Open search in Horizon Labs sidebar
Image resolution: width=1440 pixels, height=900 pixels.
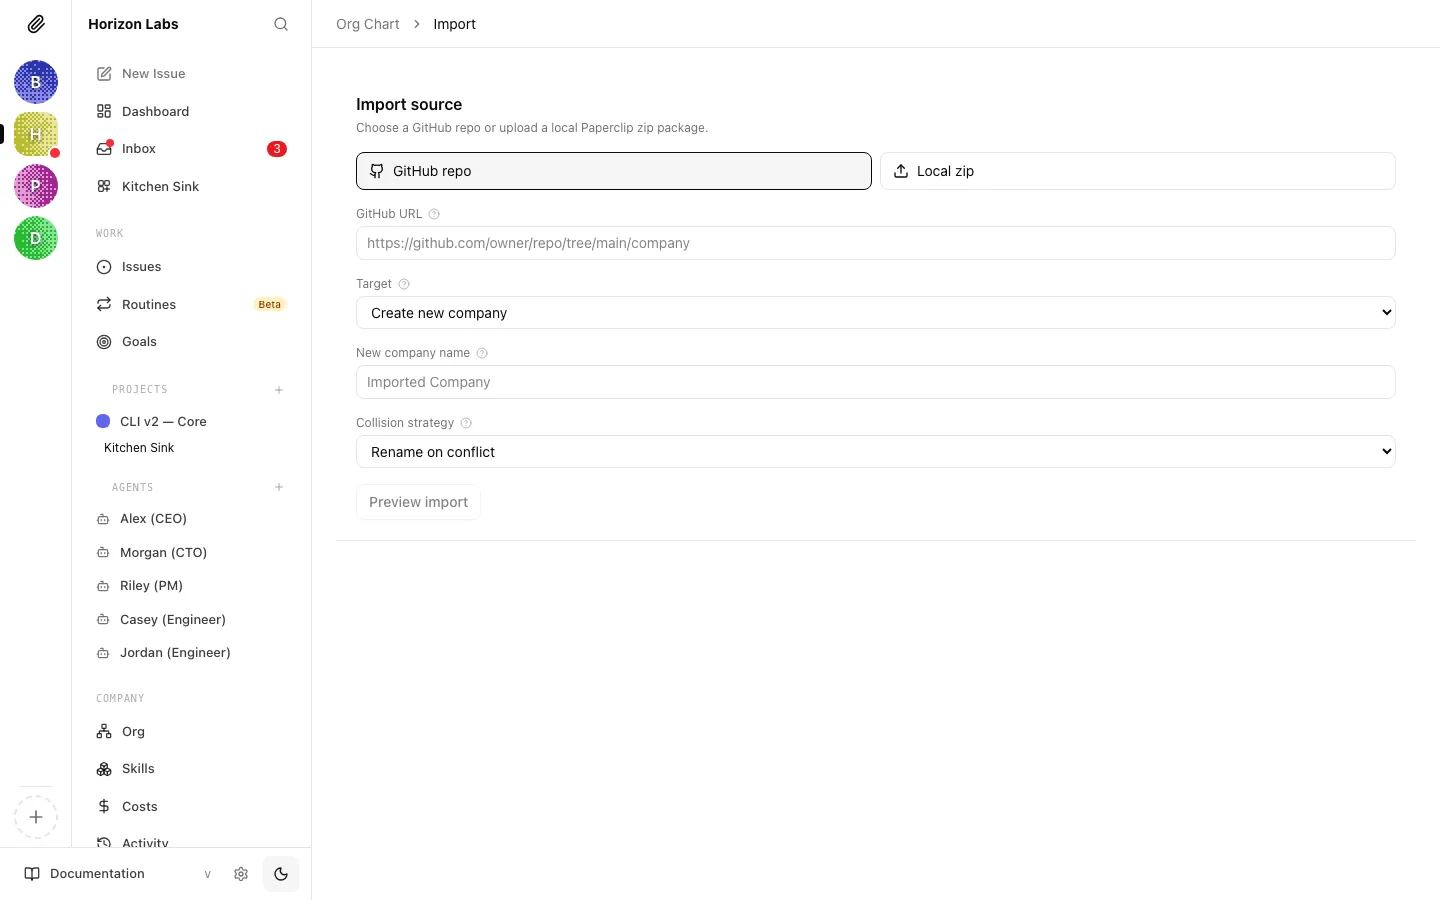pos(281,24)
